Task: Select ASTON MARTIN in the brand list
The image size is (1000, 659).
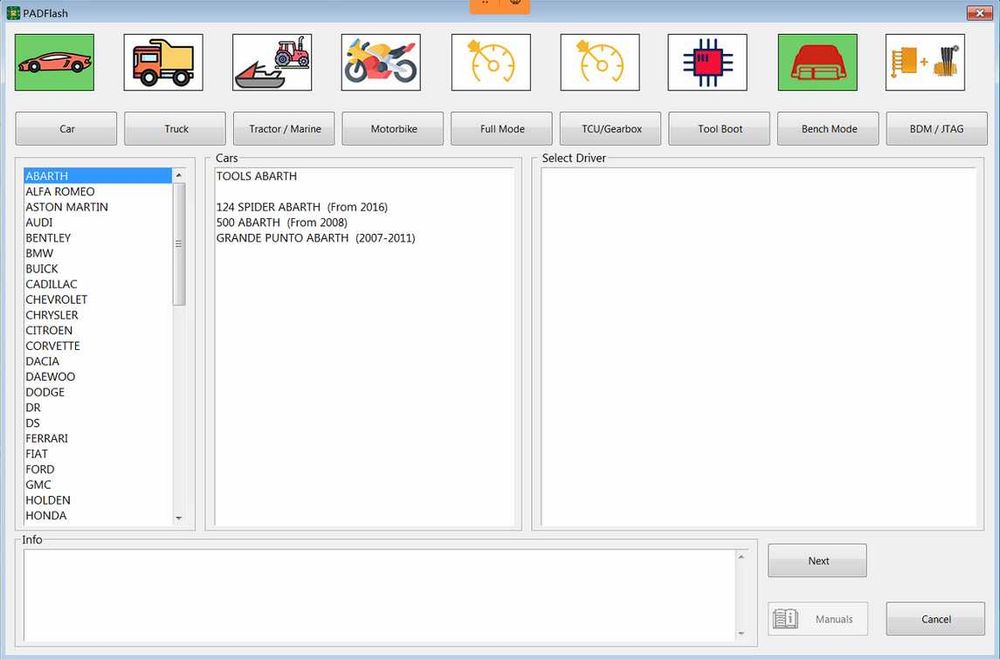Action: (98, 207)
